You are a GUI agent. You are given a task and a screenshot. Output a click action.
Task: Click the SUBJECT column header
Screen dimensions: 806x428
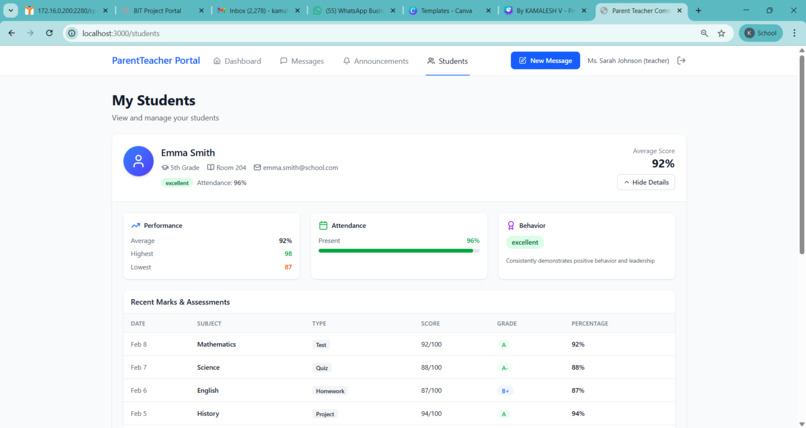pos(209,324)
